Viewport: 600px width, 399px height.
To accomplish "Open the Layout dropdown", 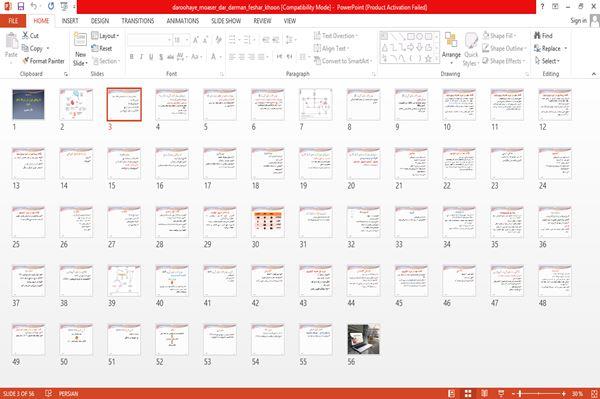I will (x=106, y=36).
